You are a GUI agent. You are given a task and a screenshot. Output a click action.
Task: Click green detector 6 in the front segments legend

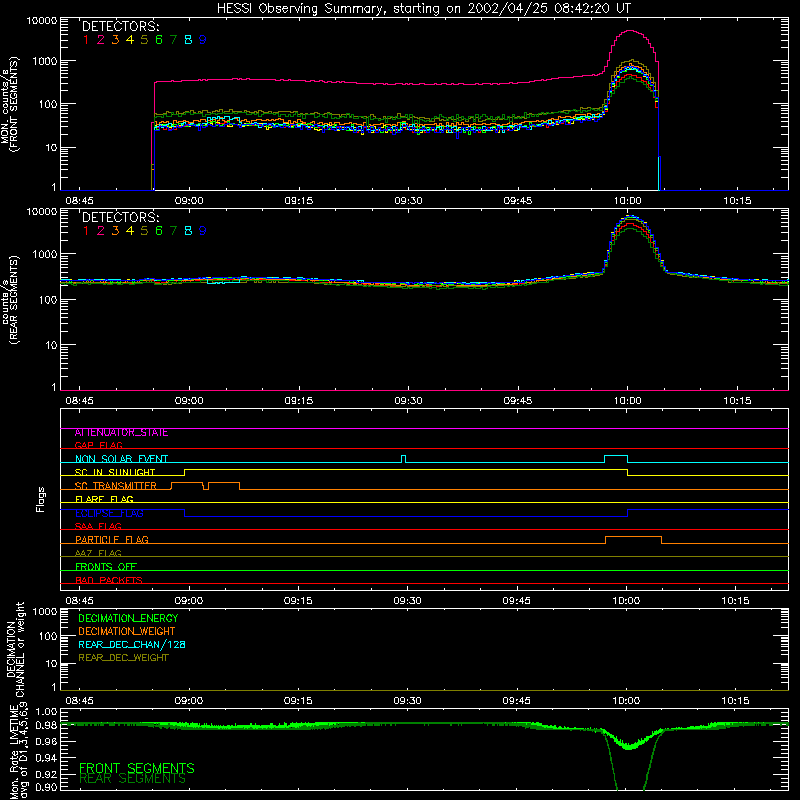159,40
